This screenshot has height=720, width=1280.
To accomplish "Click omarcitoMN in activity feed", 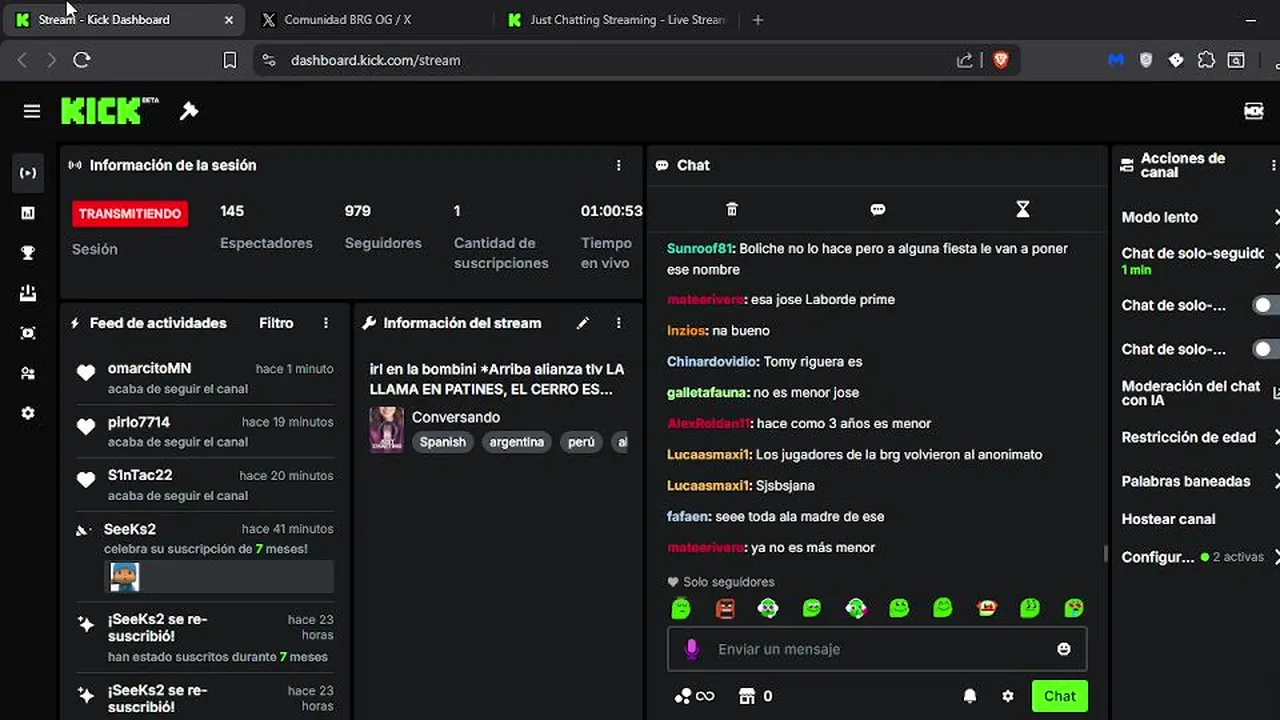I will (150, 368).
